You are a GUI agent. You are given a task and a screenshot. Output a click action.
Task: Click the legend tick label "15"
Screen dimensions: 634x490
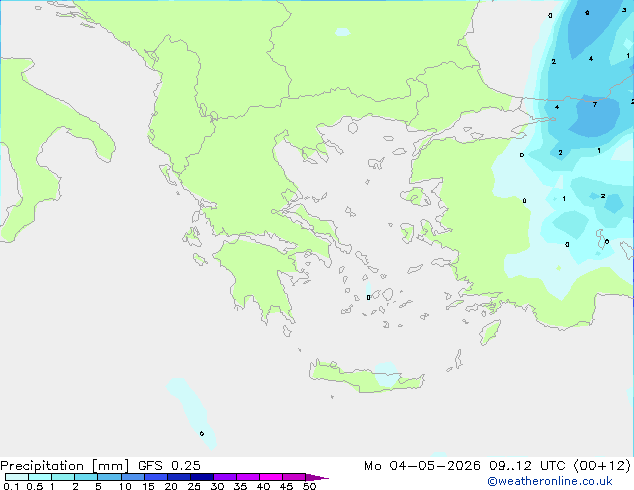tap(148, 486)
